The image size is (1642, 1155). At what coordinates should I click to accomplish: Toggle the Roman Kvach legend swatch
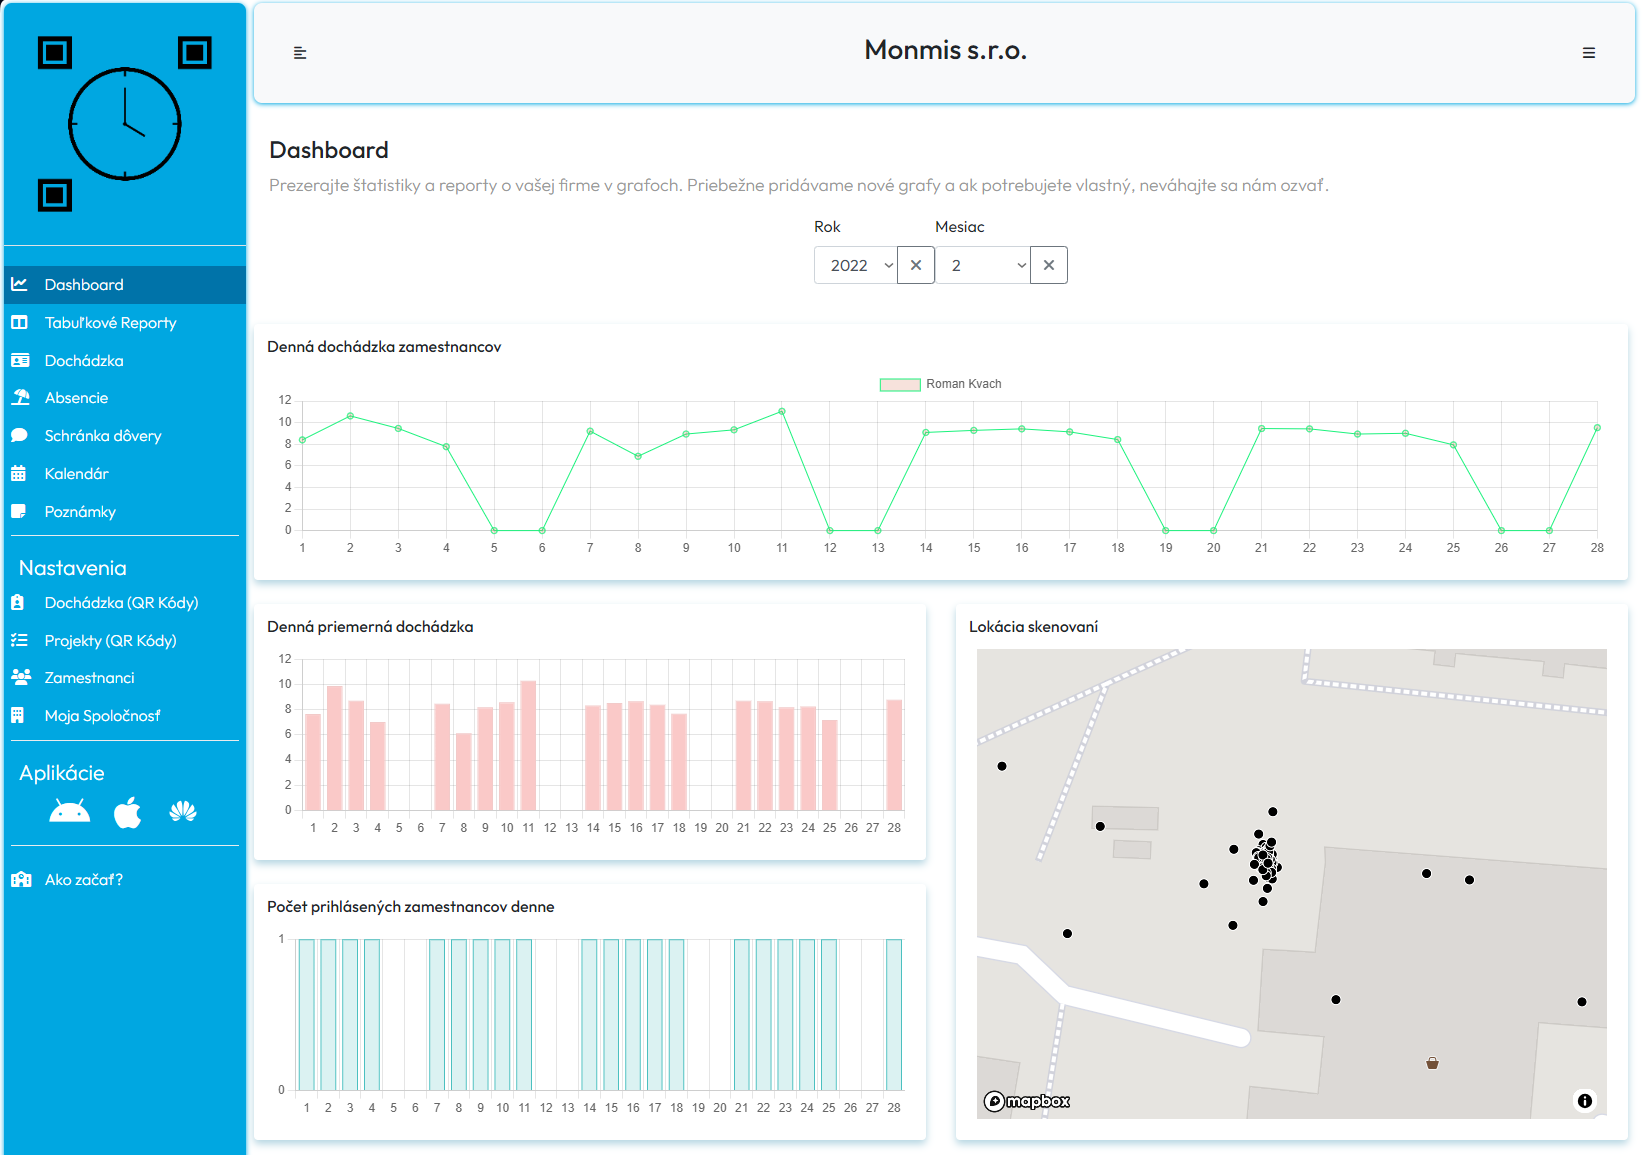click(x=900, y=384)
